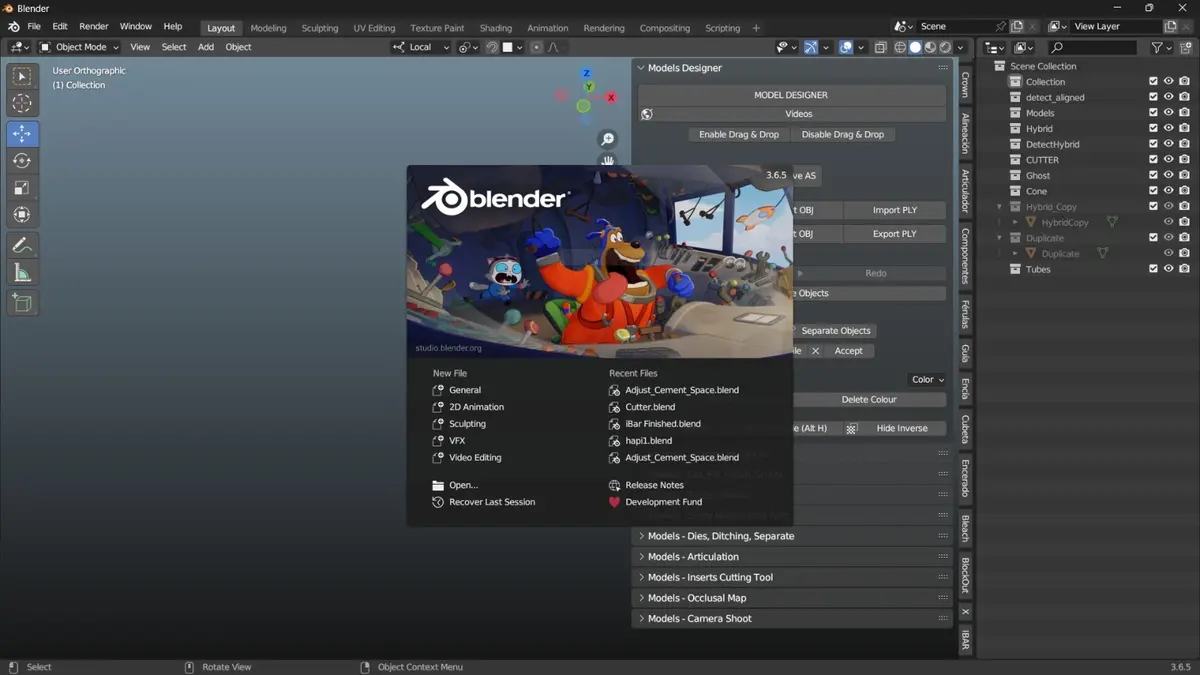Expand the Models - Occlusal Map panel
The image size is (1200, 675).
(791, 598)
